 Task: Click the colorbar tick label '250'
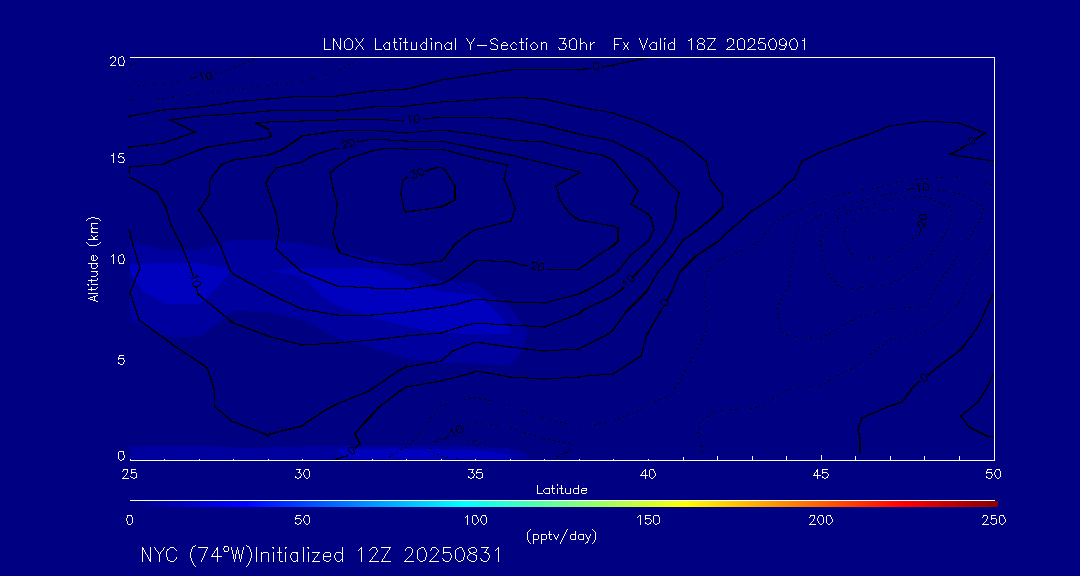pyautogui.click(x=993, y=520)
